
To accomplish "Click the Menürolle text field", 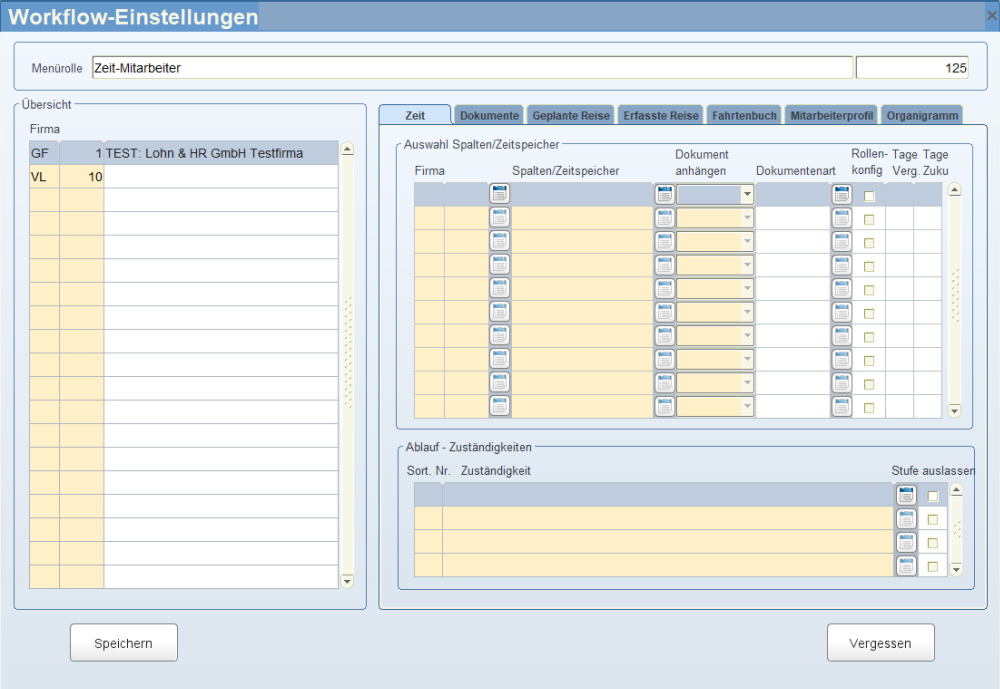I will click(472, 68).
